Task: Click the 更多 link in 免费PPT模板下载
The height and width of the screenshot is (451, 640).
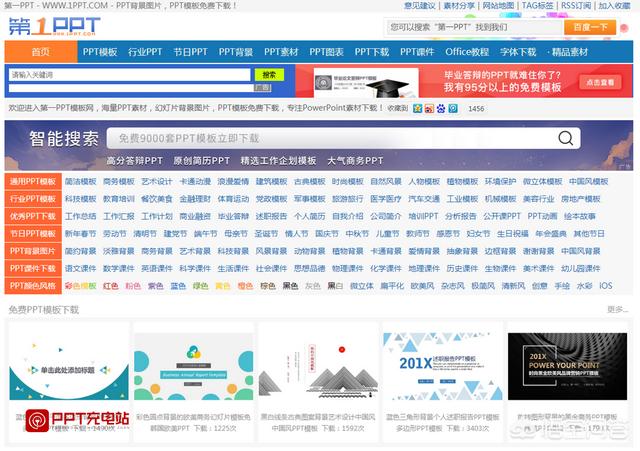Action: [617, 310]
